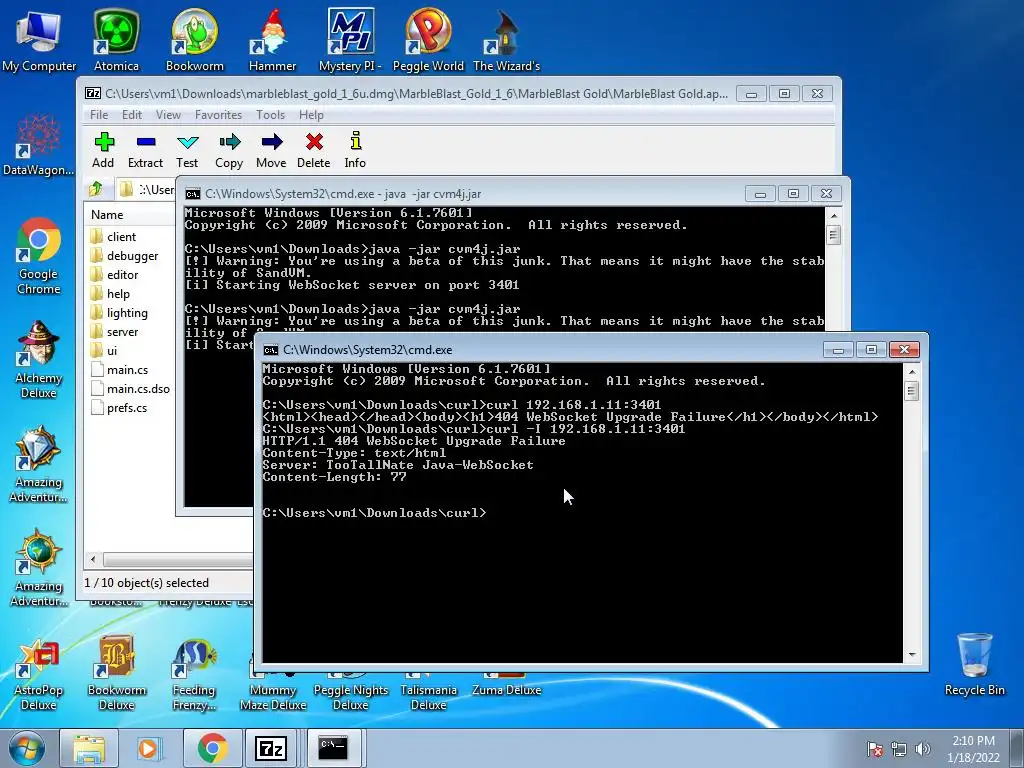Open the Atomica desktop shortcut
The image size is (1024, 768).
(x=116, y=40)
